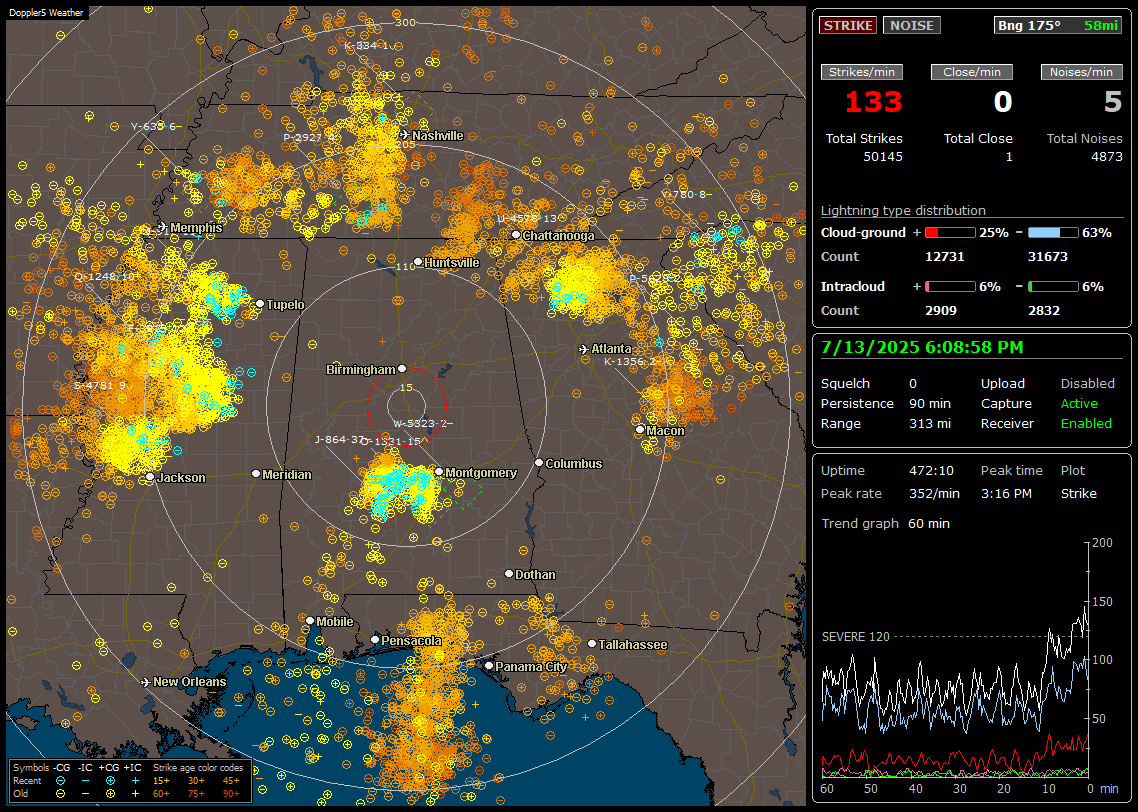
Task: Click the Total Noises 4873 count
Action: (x=1107, y=157)
